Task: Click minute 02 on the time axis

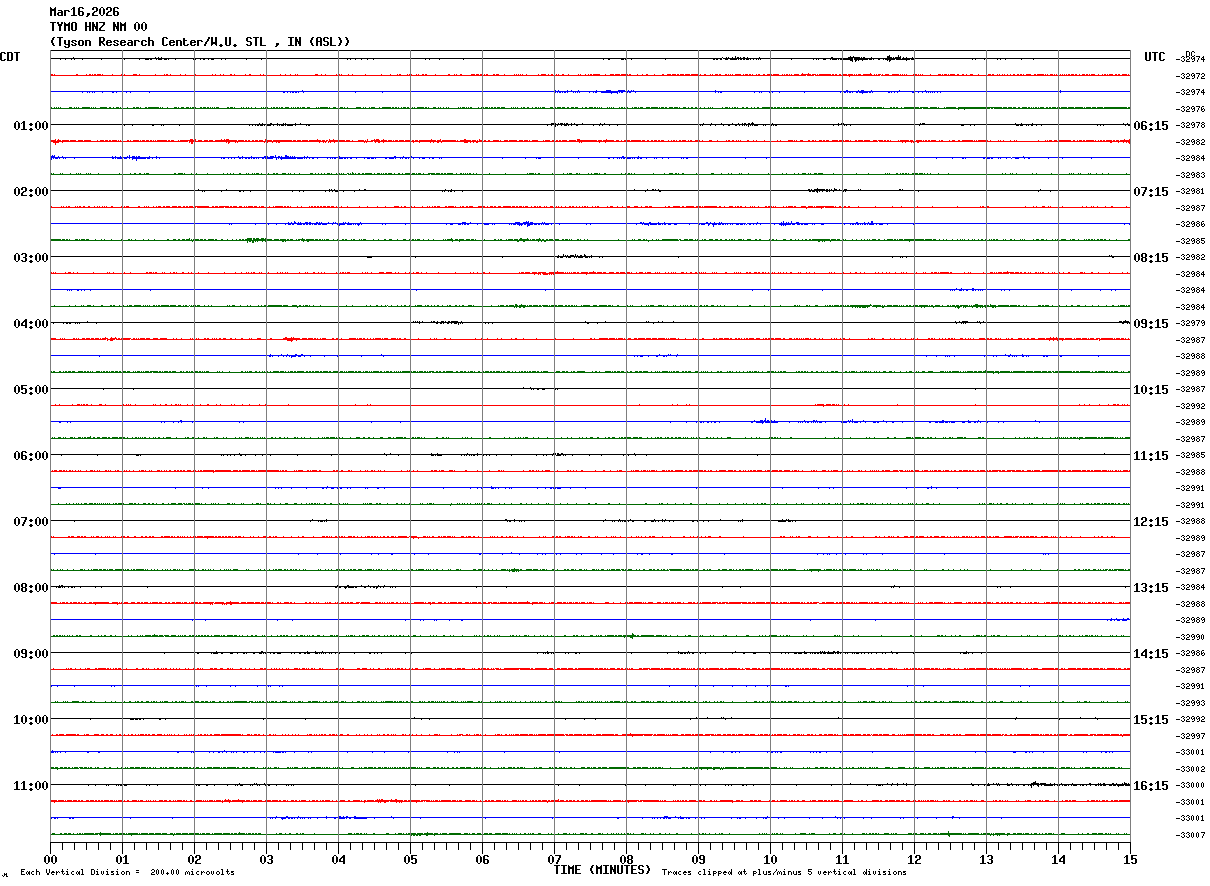Action: pyautogui.click(x=194, y=859)
